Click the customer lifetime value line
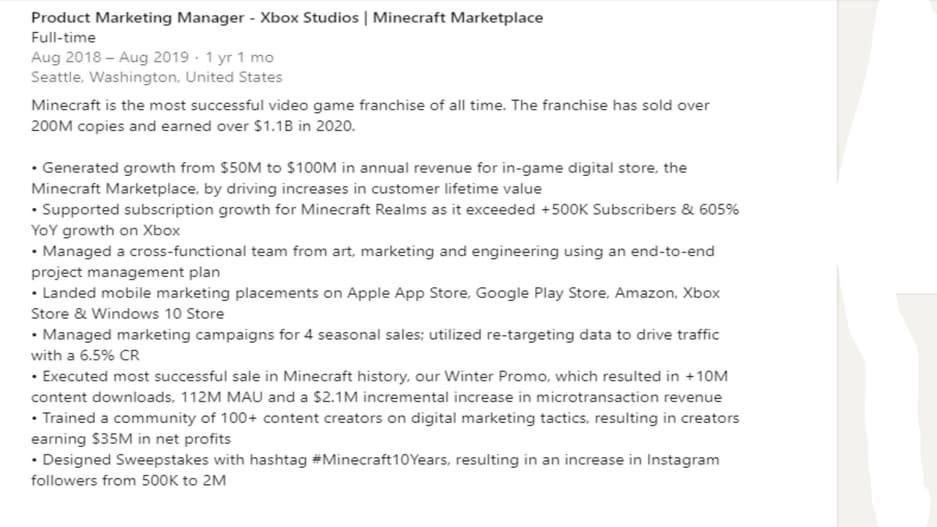The width and height of the screenshot is (937, 527). pyautogui.click(x=286, y=188)
